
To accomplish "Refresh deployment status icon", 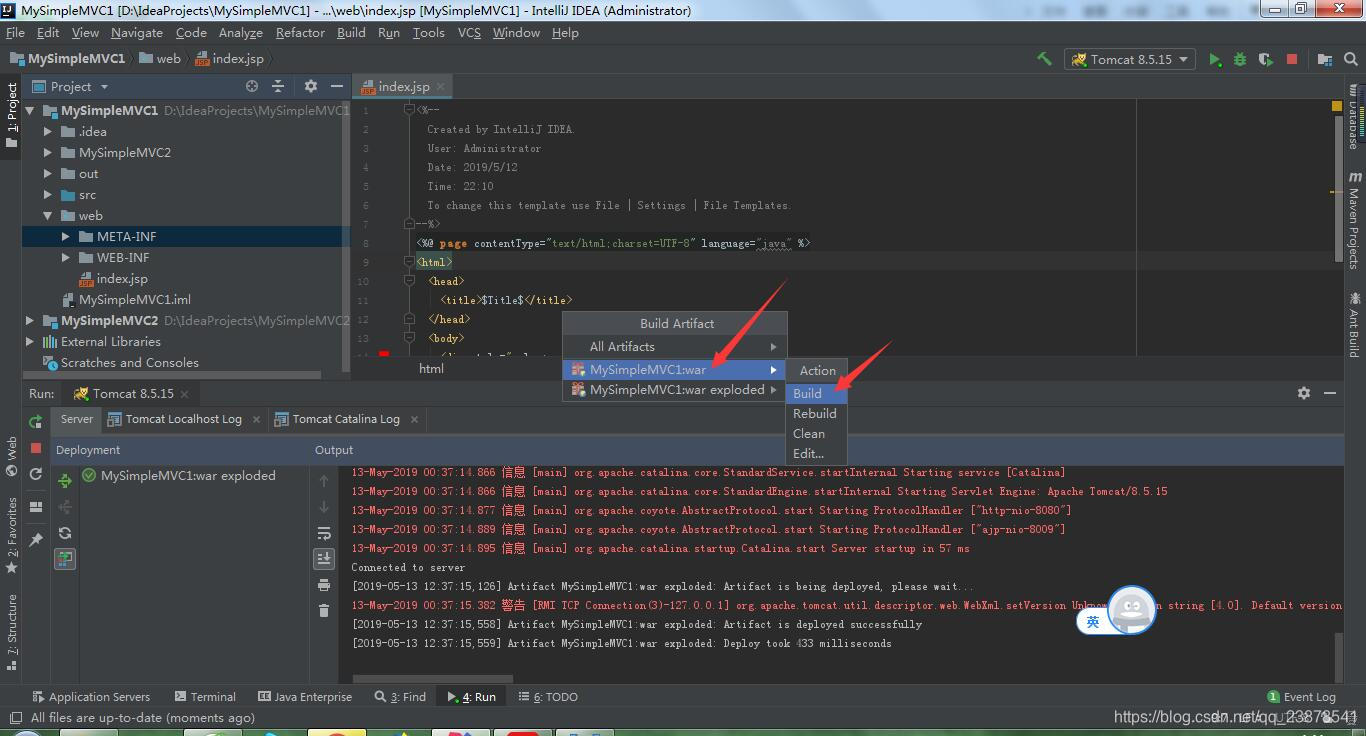I will point(65,533).
